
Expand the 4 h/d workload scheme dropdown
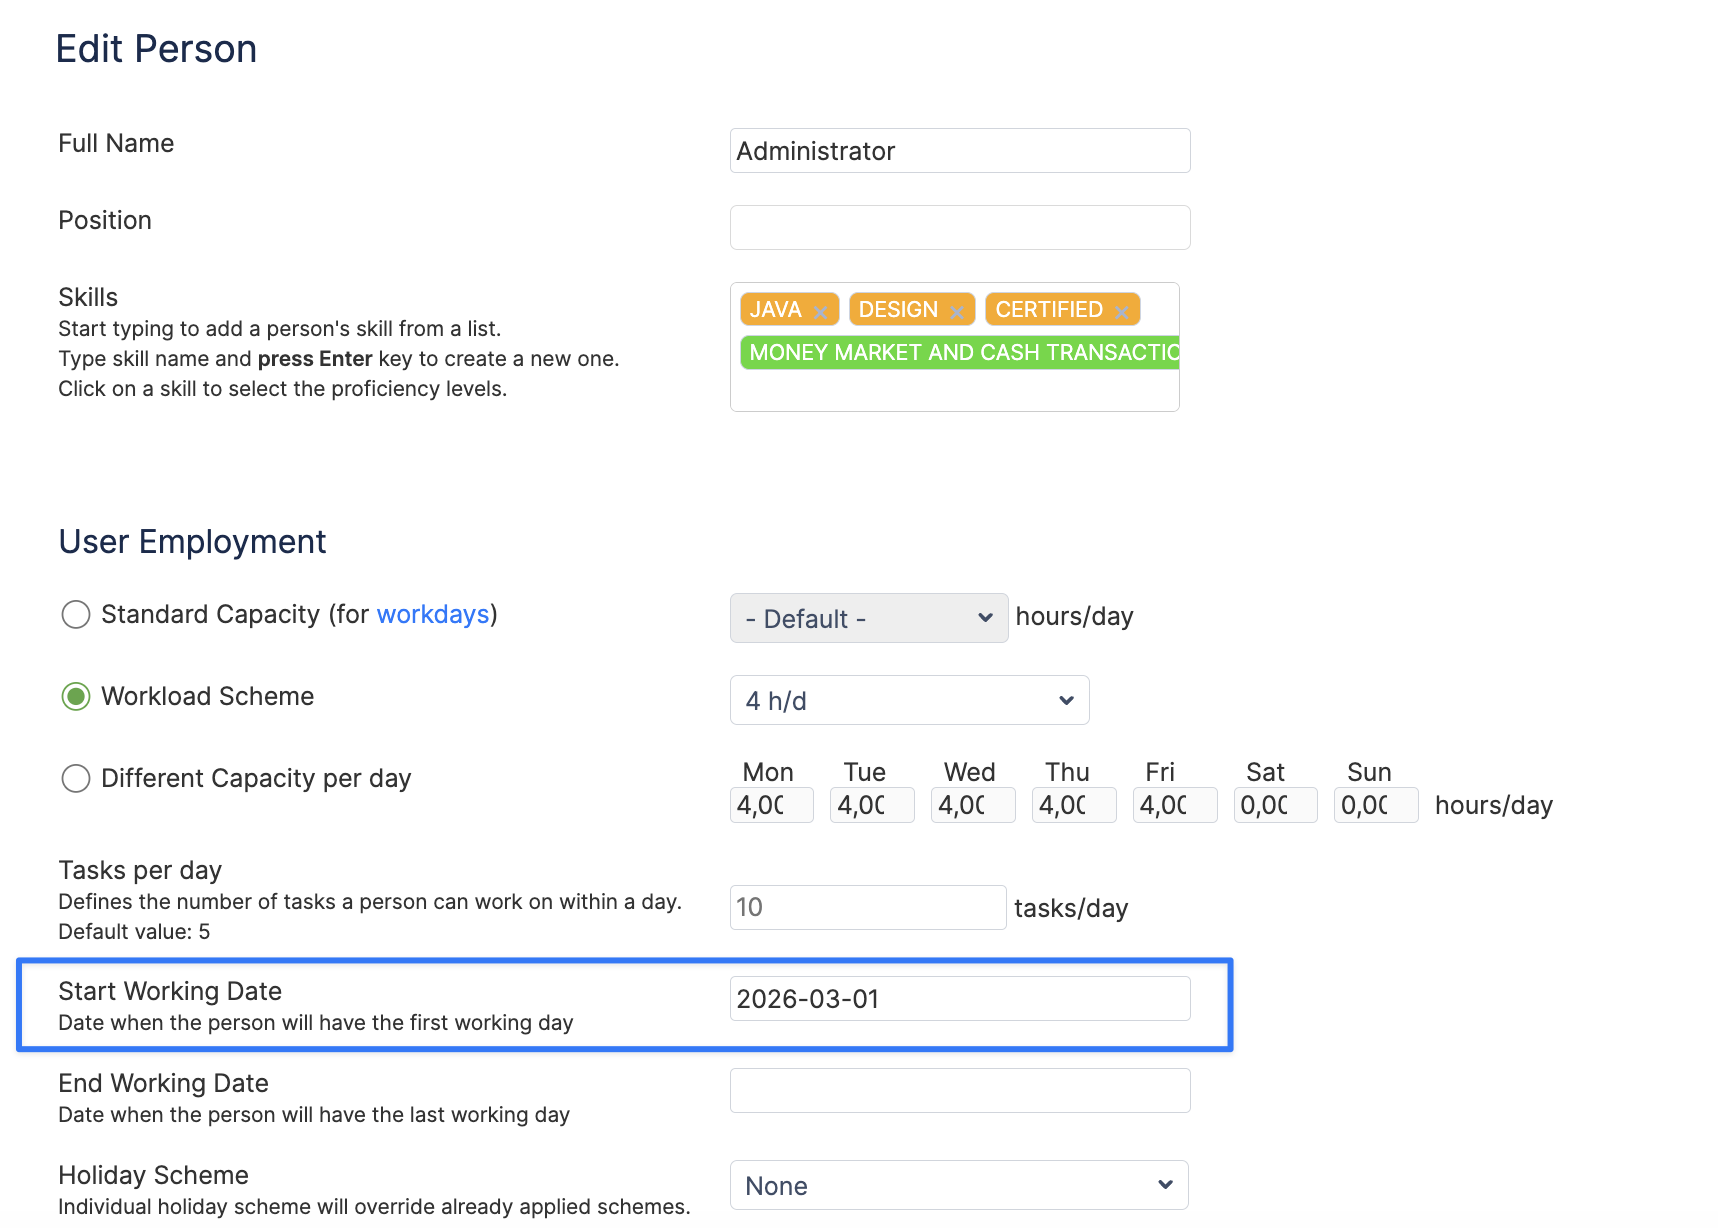(909, 700)
